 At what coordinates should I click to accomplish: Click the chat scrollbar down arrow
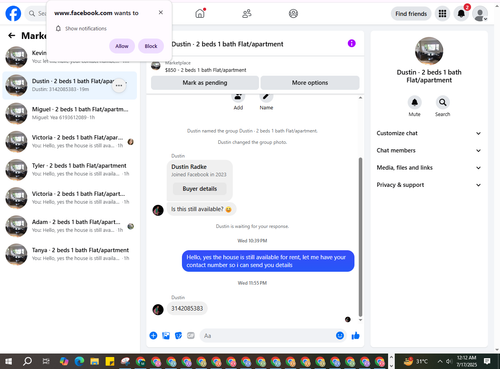click(360, 320)
